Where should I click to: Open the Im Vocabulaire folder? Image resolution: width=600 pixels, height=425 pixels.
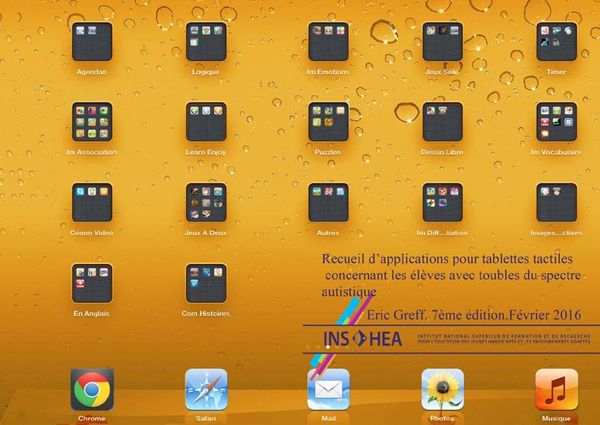(556, 122)
